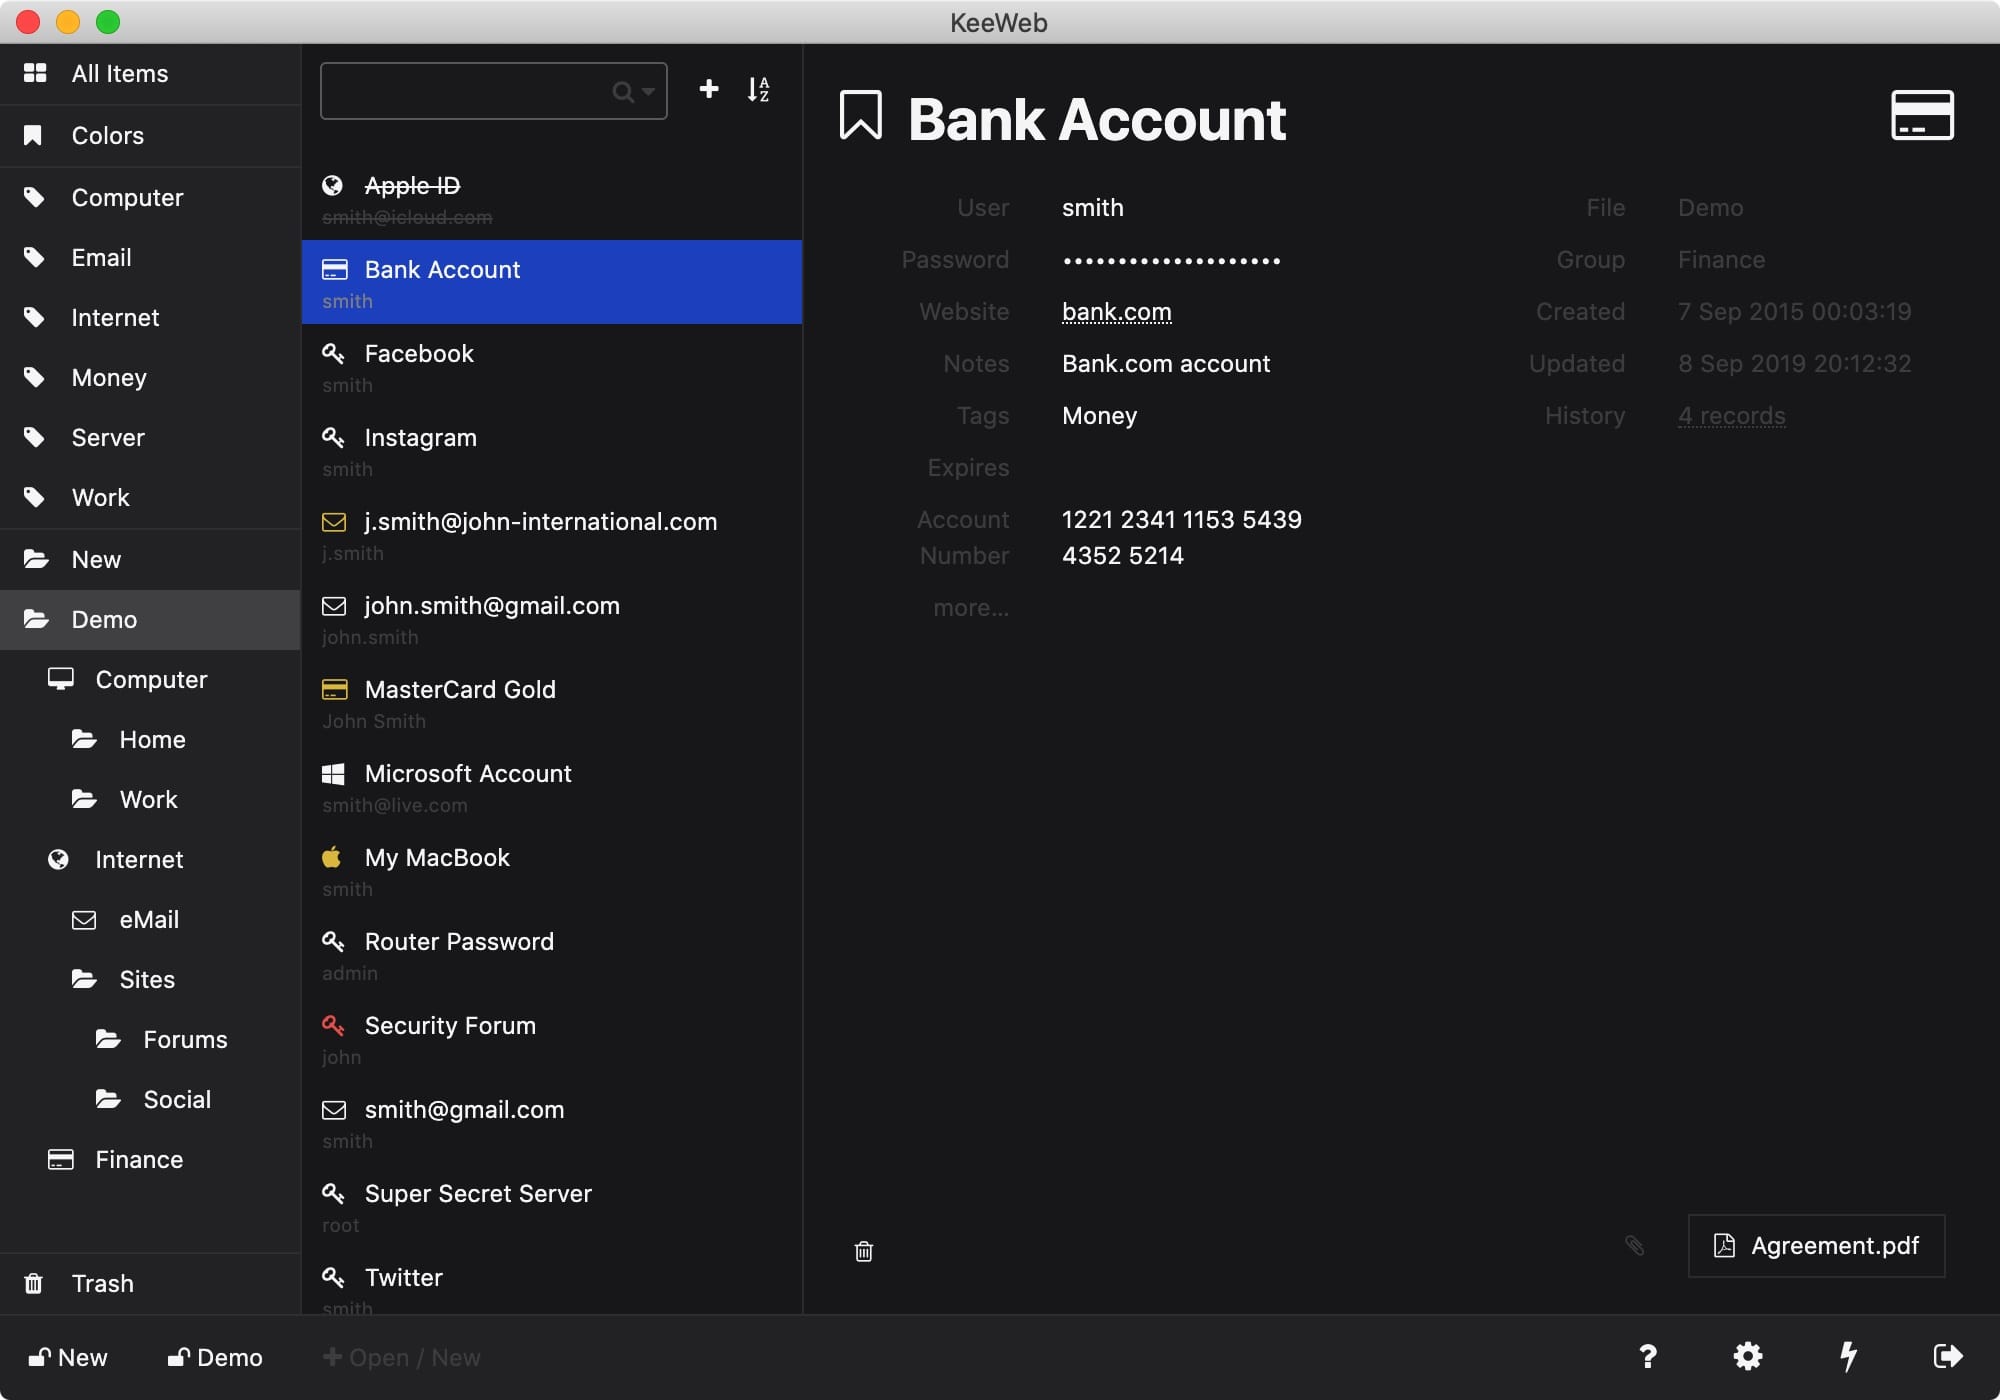Click the trash/delete entry icon

(863, 1250)
